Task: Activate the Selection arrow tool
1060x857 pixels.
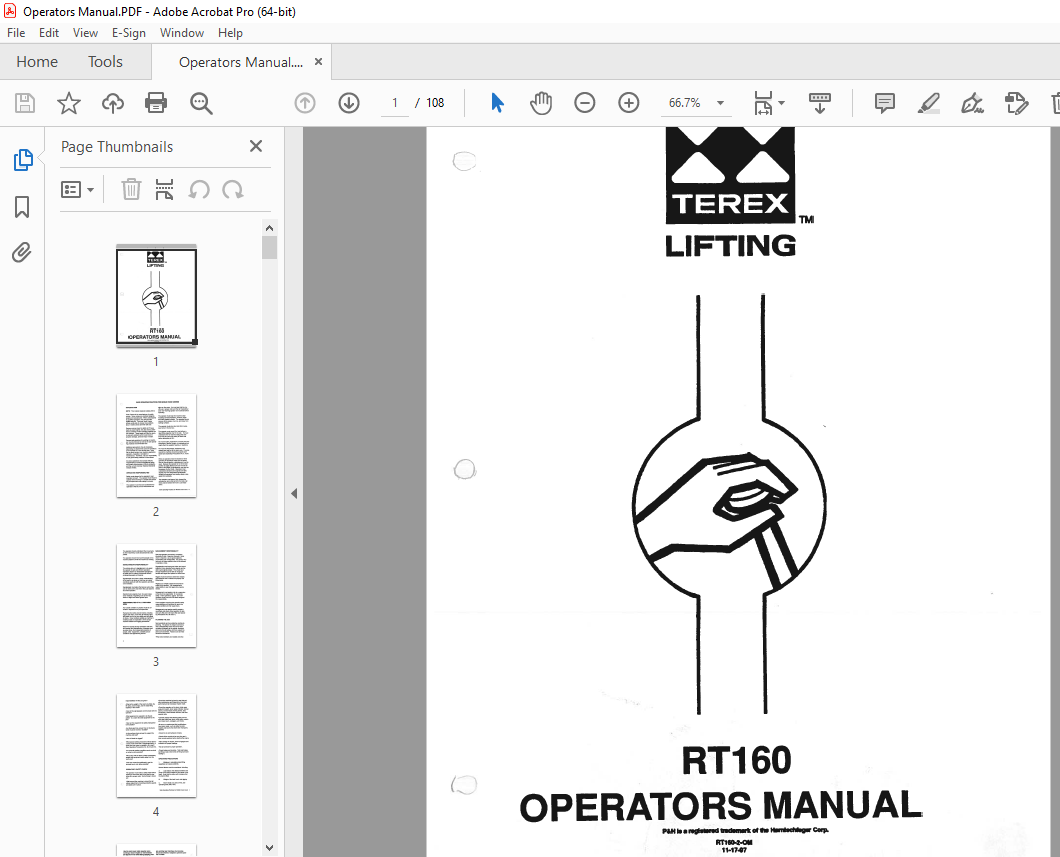Action: pyautogui.click(x=498, y=103)
